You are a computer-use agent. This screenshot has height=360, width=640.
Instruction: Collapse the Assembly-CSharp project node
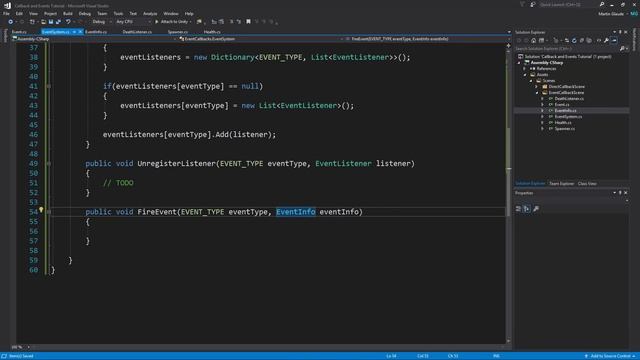tap(520, 63)
